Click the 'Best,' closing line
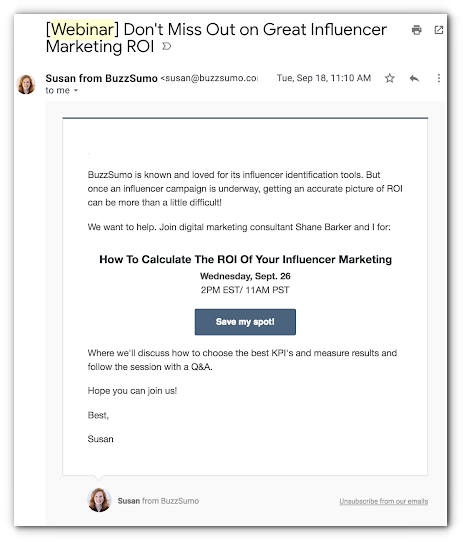This screenshot has width=463, height=542. click(98, 415)
